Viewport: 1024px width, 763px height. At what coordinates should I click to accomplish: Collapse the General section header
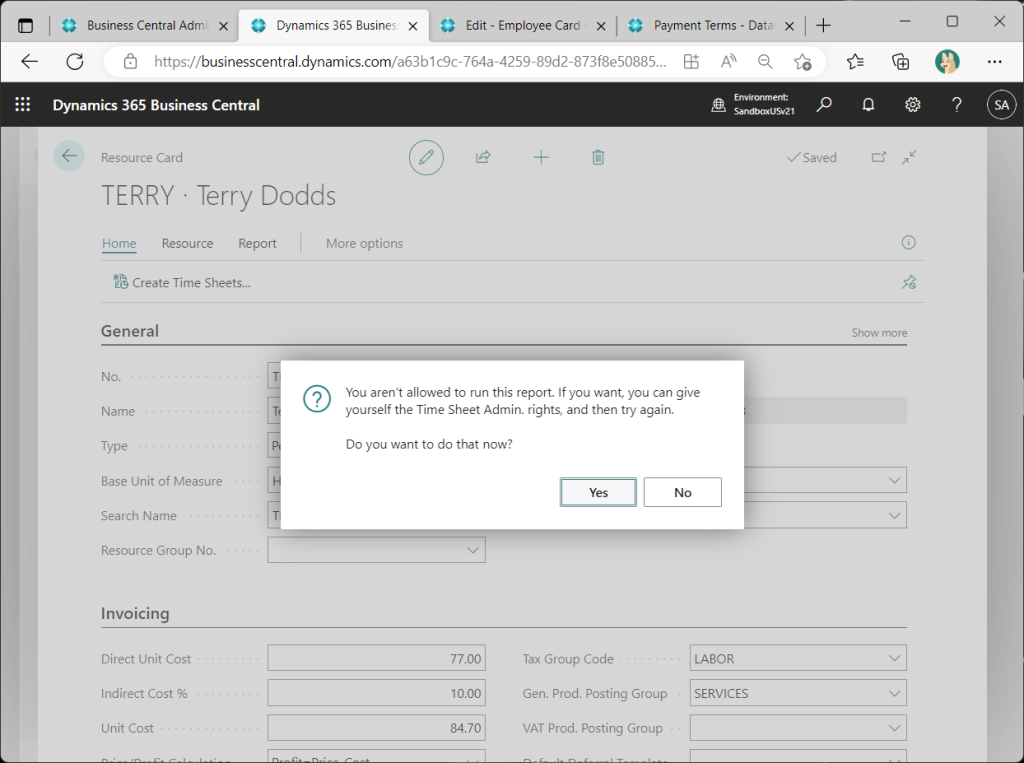pos(129,331)
